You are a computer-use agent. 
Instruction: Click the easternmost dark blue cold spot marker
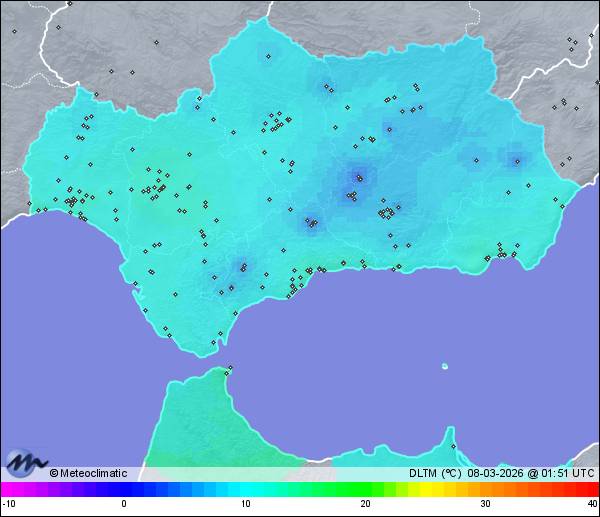(x=516, y=159)
